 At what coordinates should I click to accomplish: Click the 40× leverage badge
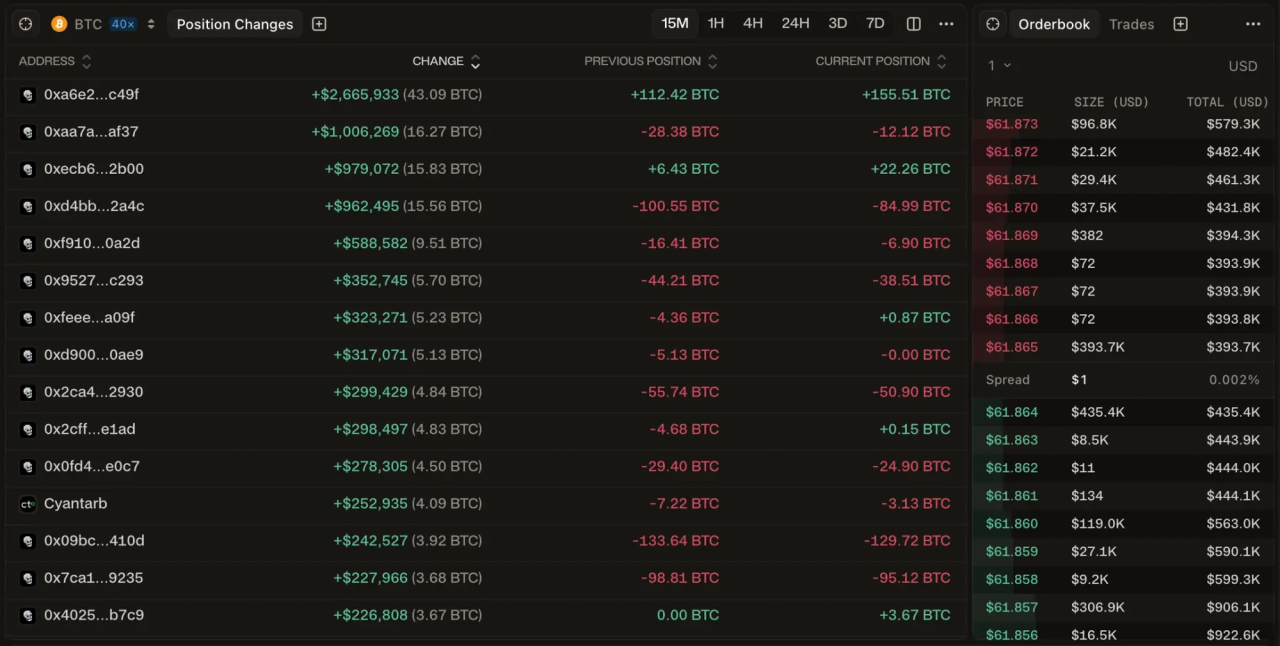coord(123,24)
